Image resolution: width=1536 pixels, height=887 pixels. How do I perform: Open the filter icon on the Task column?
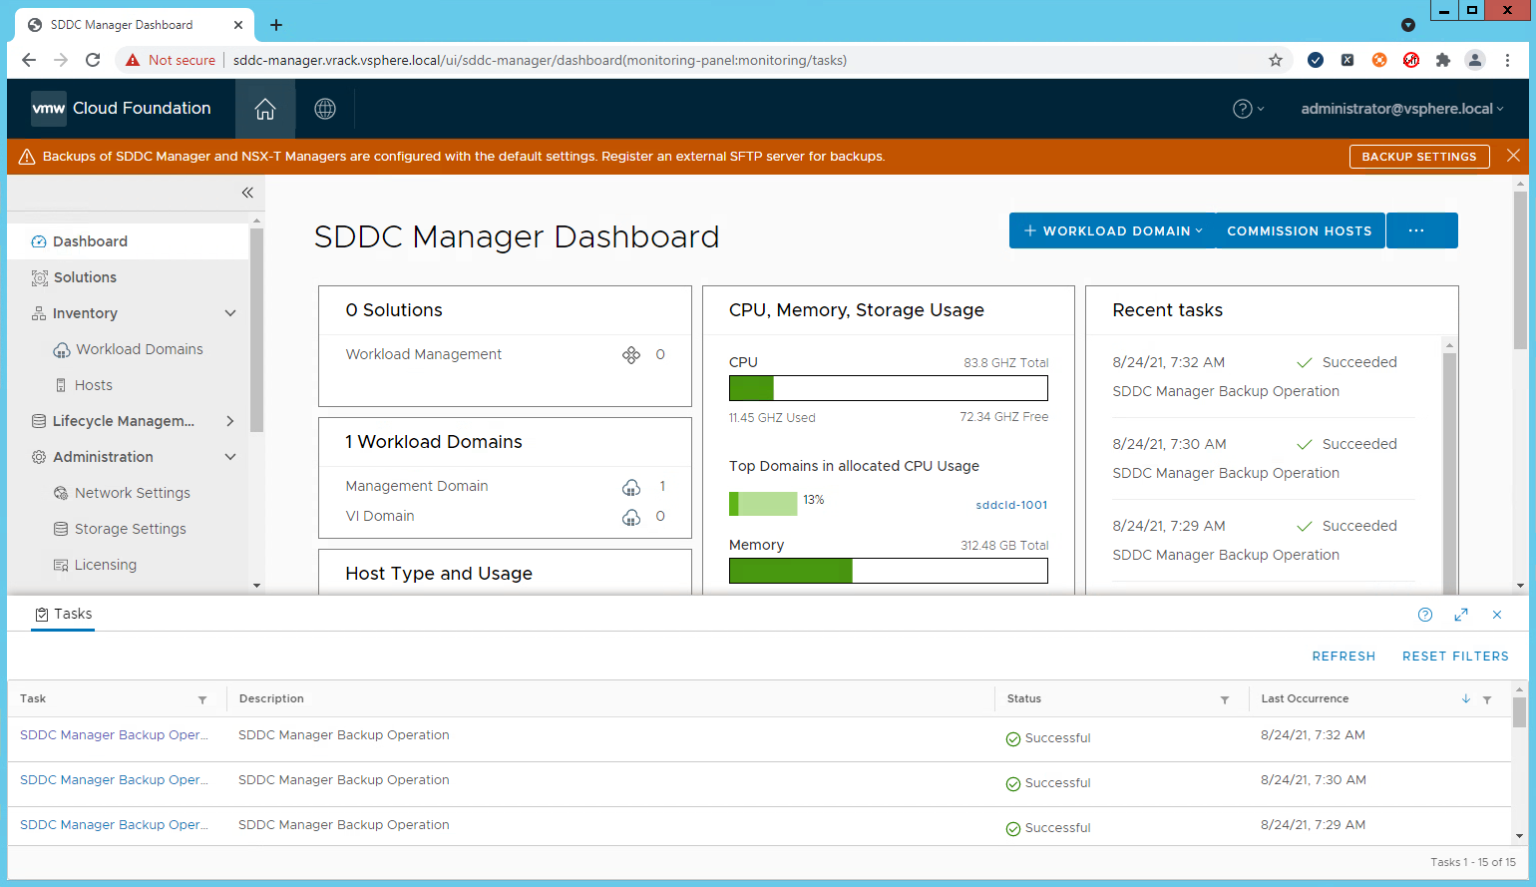(x=203, y=699)
